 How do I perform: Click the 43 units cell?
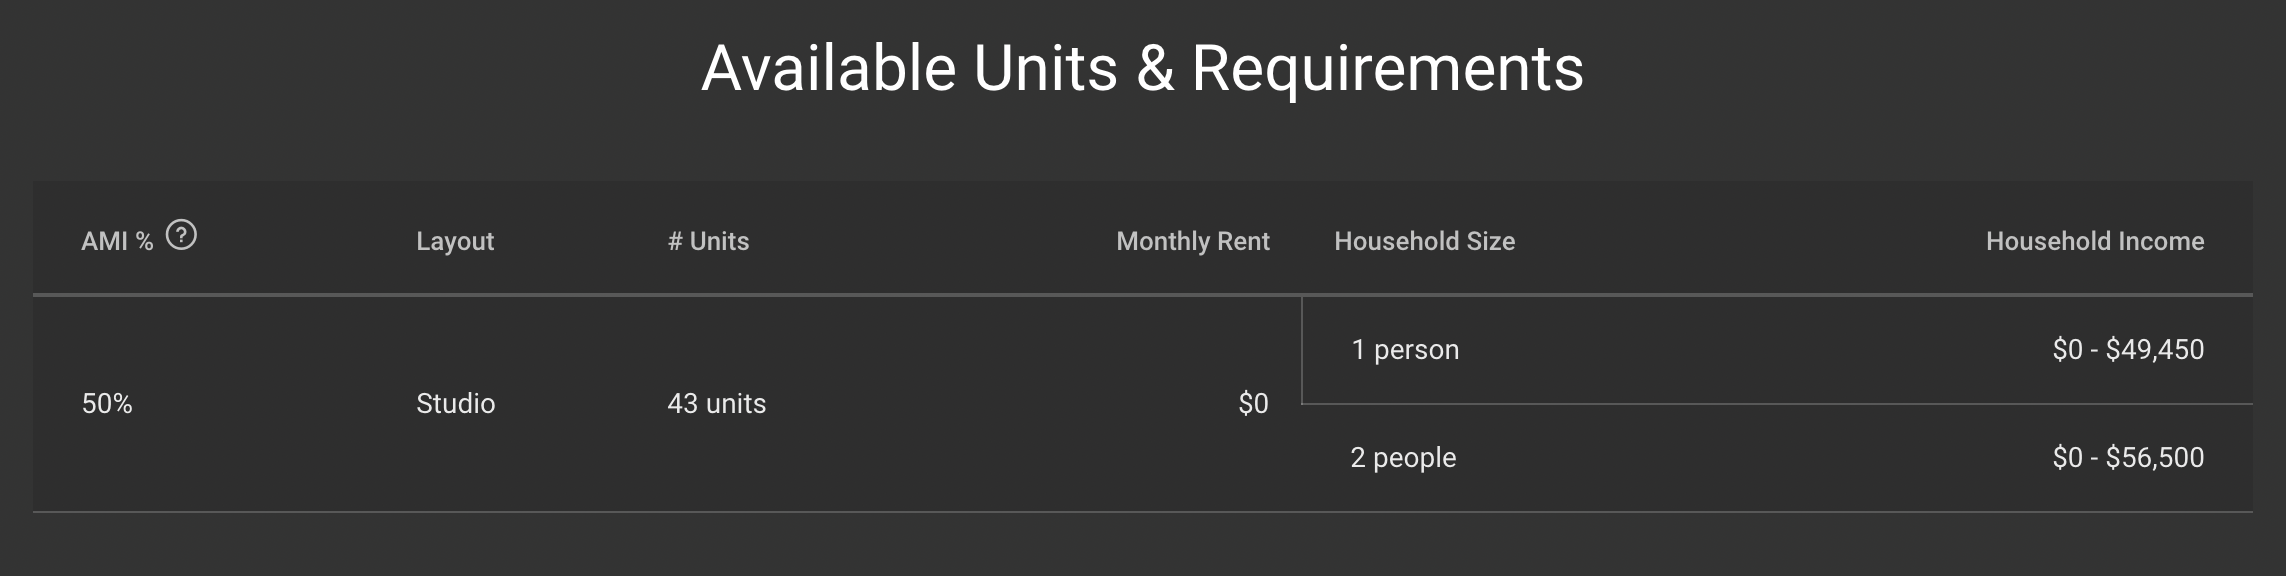tap(717, 403)
